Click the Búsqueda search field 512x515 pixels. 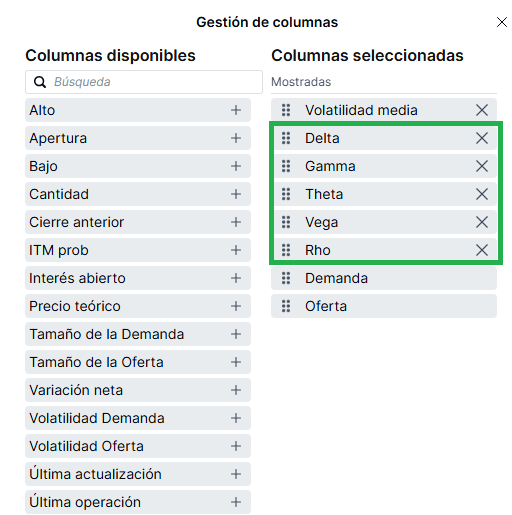point(144,82)
